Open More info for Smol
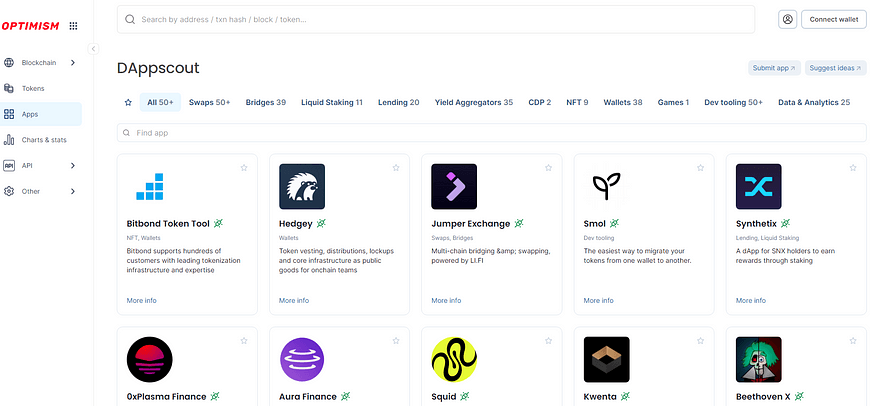Image resolution: width=875 pixels, height=406 pixels. 599,301
